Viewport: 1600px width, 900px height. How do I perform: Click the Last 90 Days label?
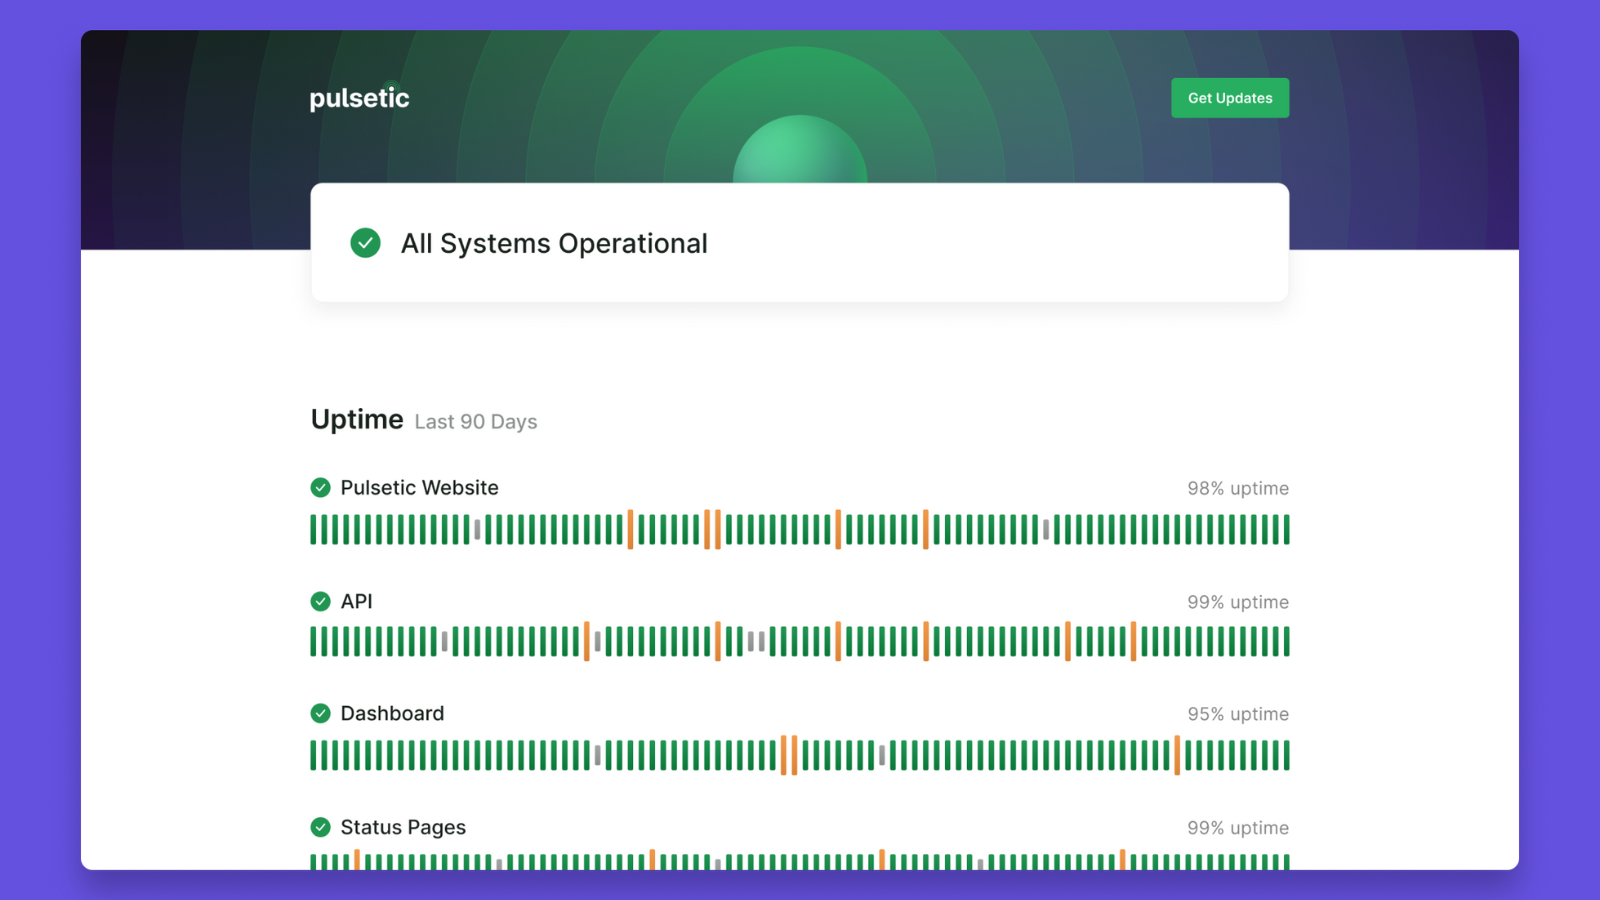[x=476, y=422]
